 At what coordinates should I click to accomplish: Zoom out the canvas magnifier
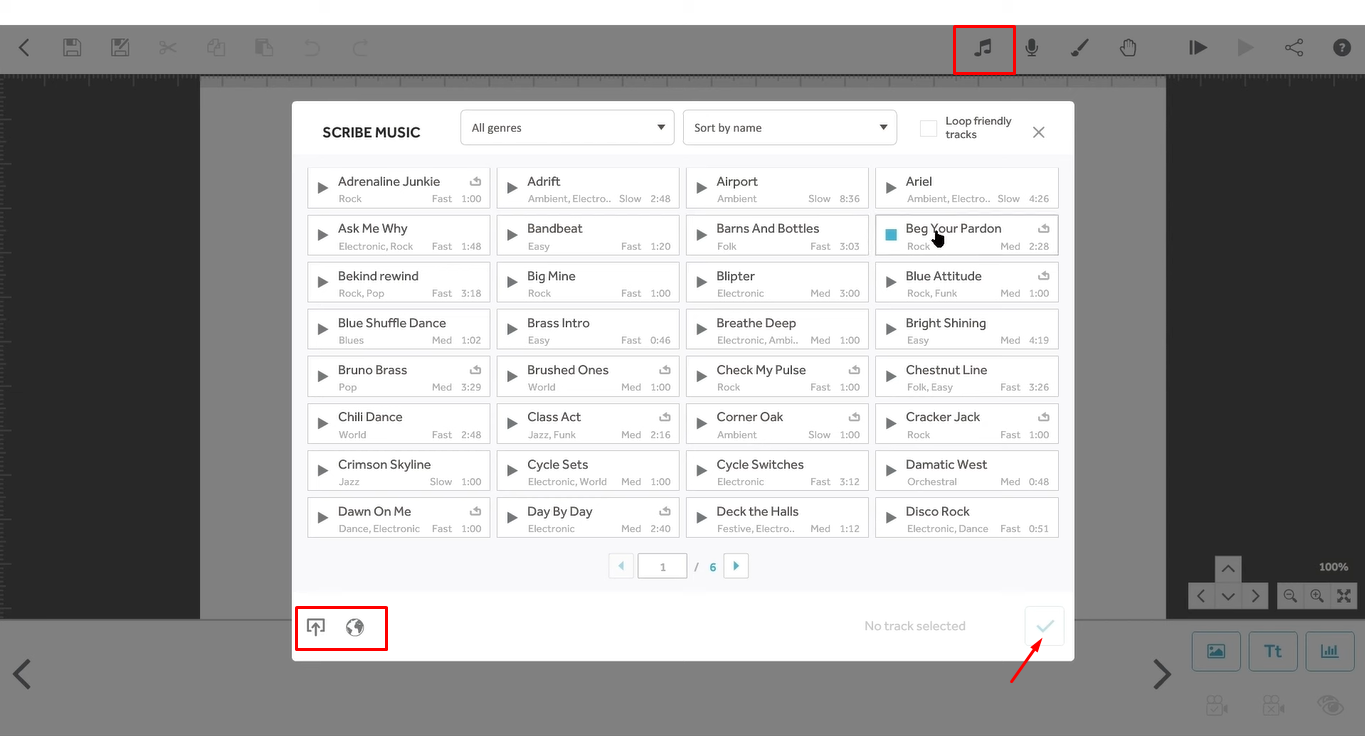(x=1291, y=596)
